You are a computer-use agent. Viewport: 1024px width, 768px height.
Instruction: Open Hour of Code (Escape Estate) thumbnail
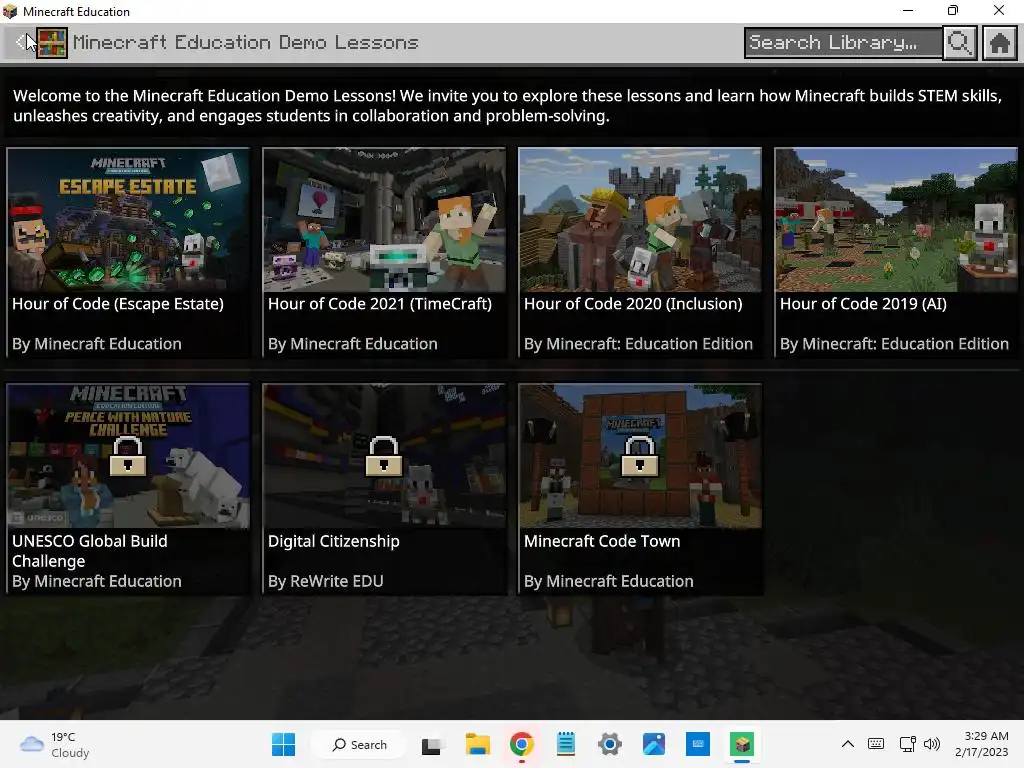pos(128,219)
